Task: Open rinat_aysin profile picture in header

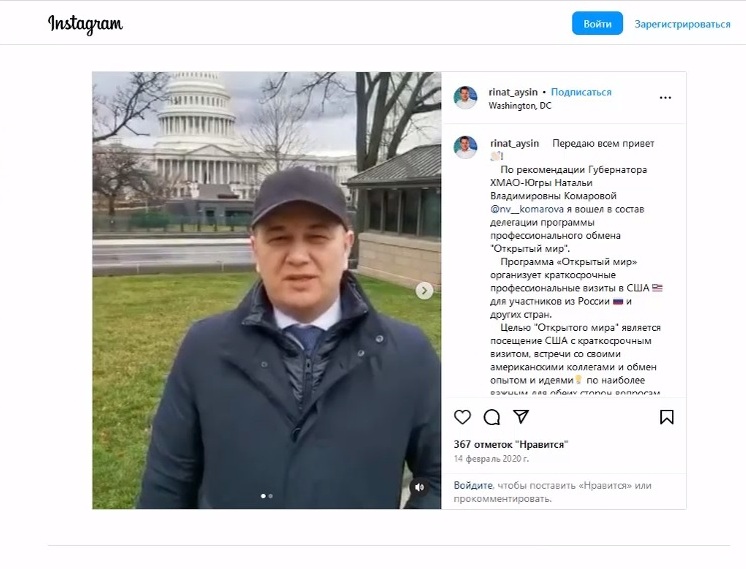Action: click(x=465, y=98)
